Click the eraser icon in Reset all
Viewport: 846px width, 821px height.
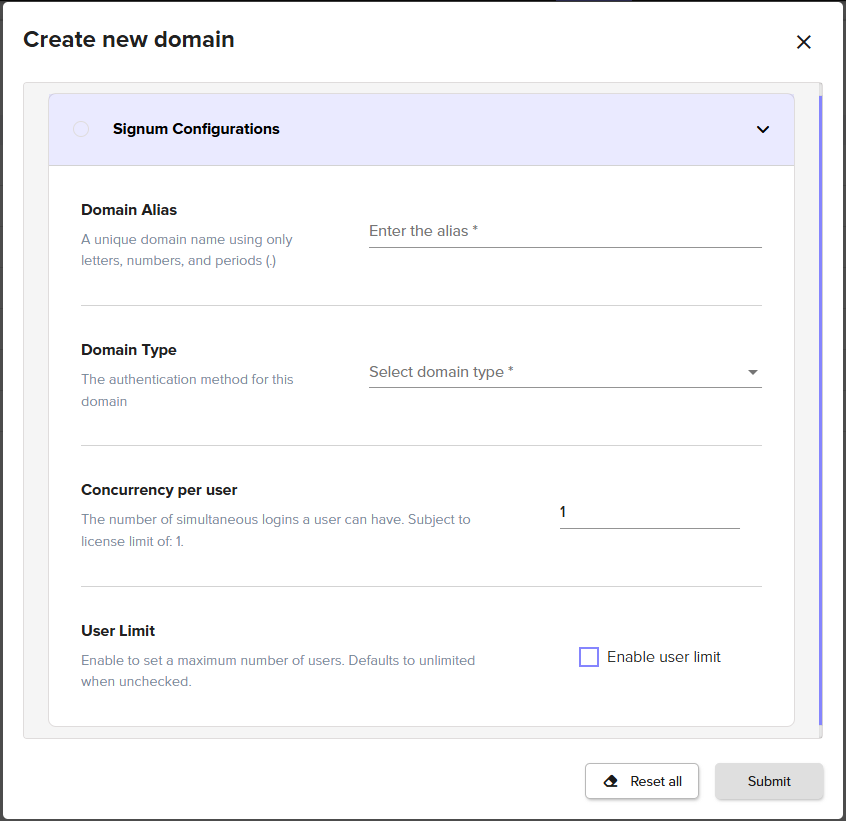tap(611, 781)
